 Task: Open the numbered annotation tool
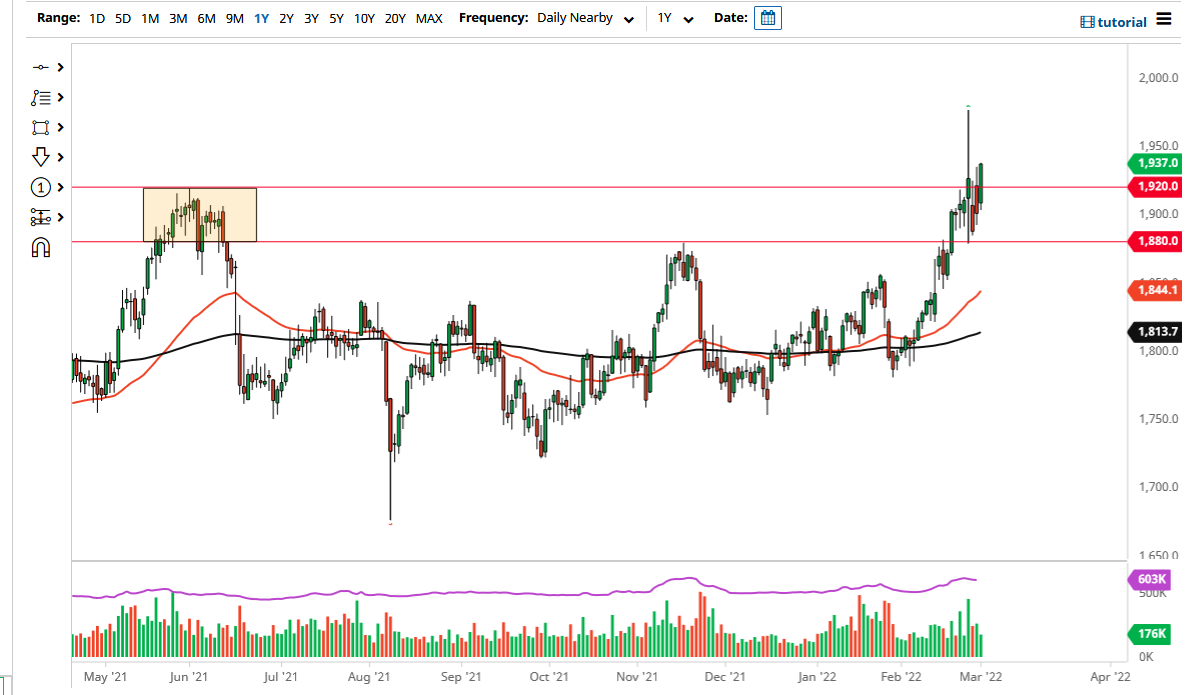point(40,187)
